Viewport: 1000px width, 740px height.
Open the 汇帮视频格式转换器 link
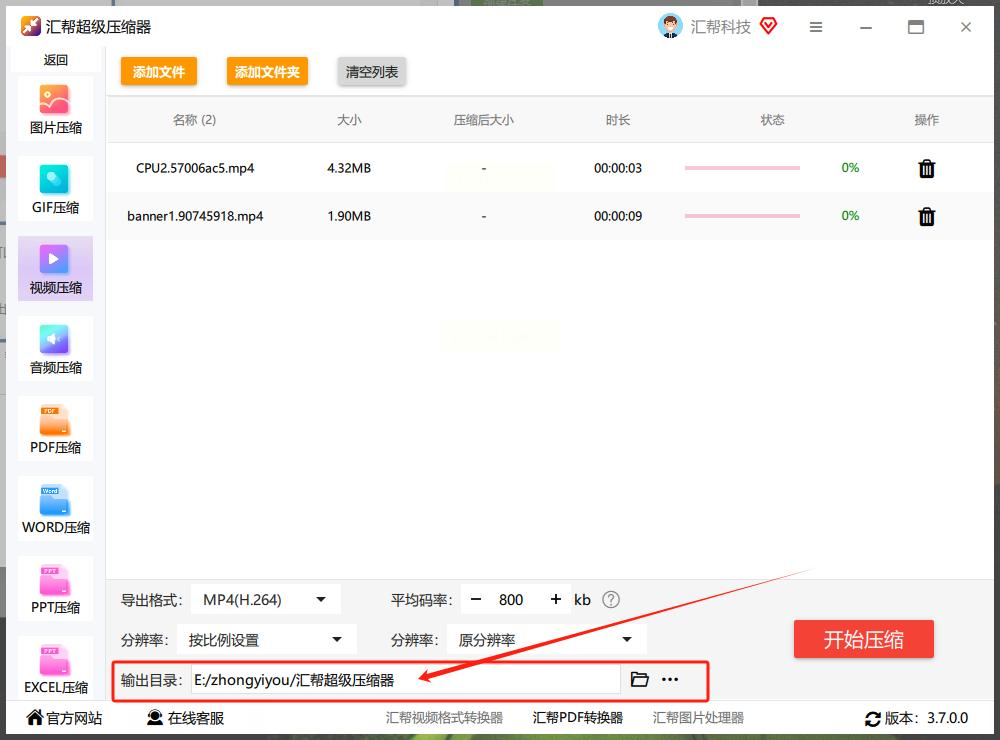coord(445,718)
